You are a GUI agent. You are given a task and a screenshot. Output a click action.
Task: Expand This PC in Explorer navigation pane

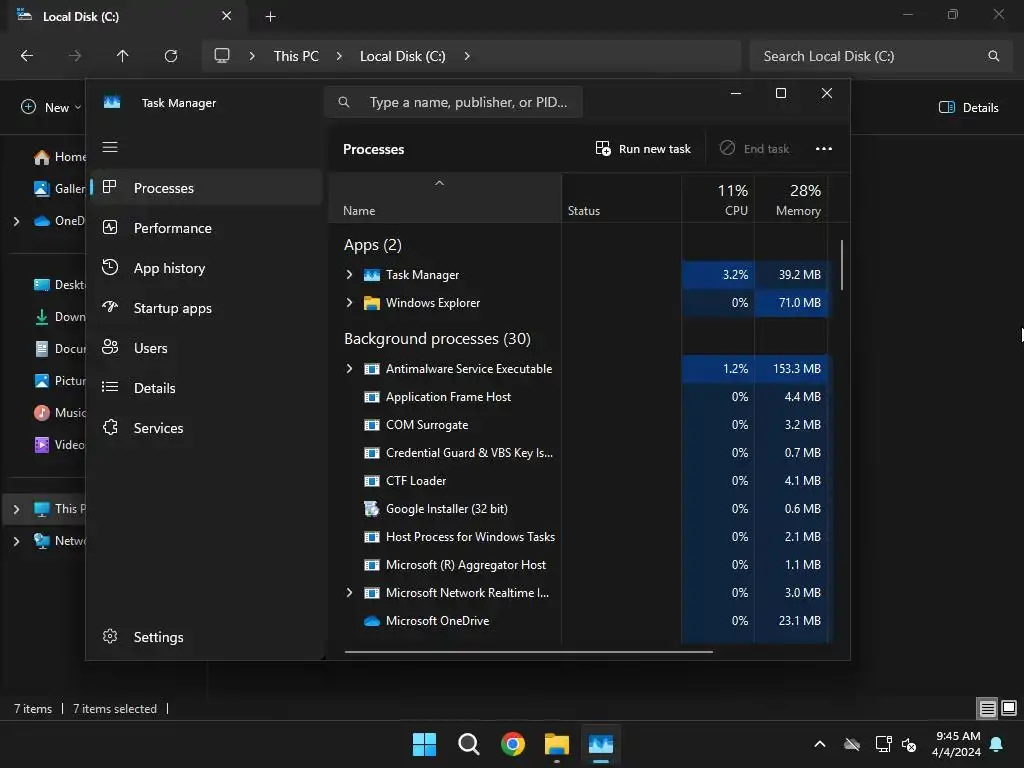tap(16, 509)
